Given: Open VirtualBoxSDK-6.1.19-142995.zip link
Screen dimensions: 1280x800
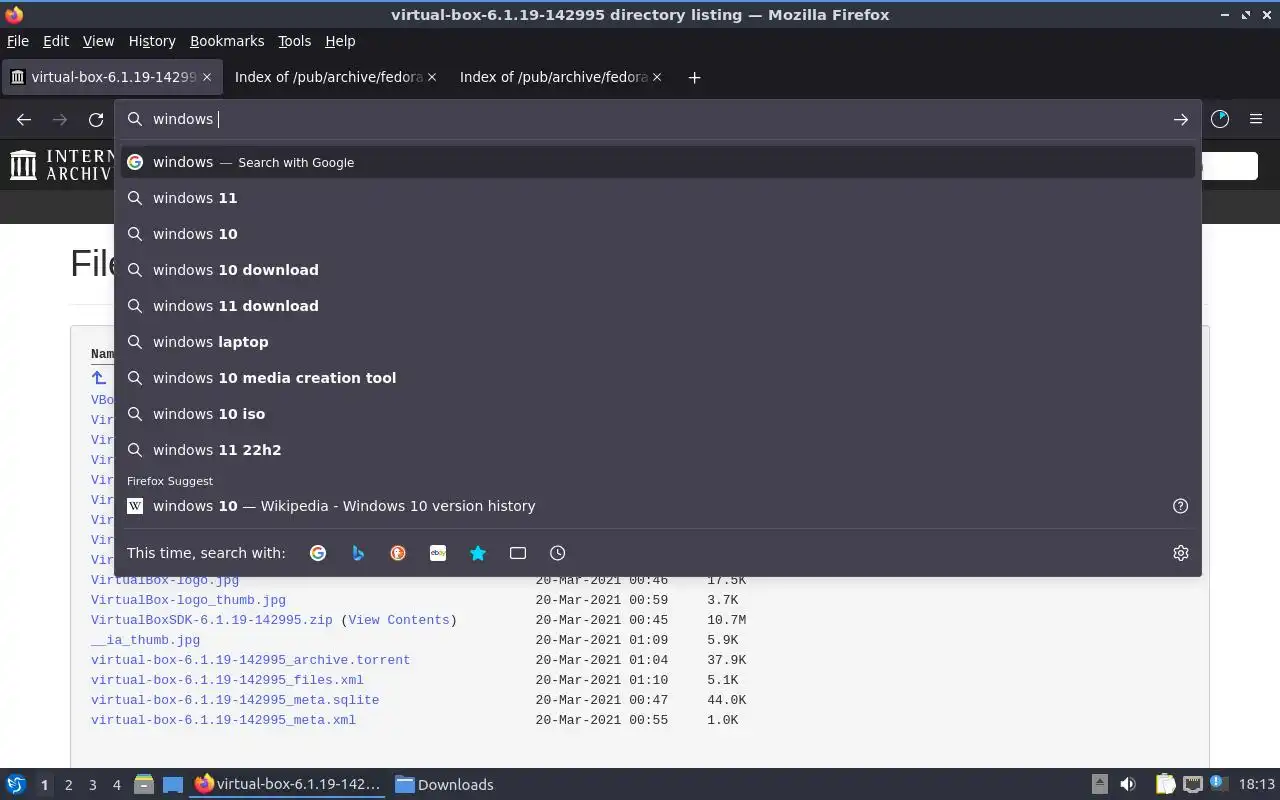Looking at the screenshot, I should [211, 620].
